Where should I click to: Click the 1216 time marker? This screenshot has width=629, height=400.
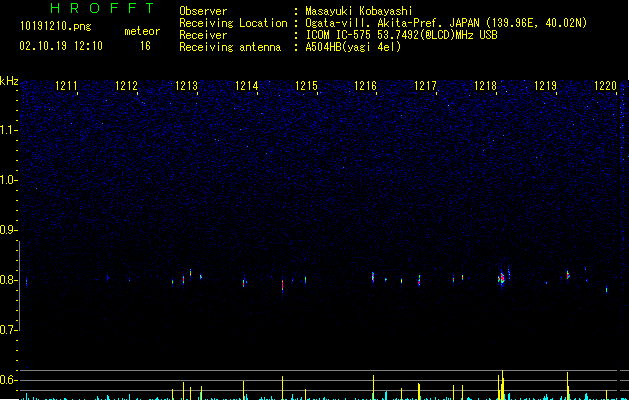(365, 86)
